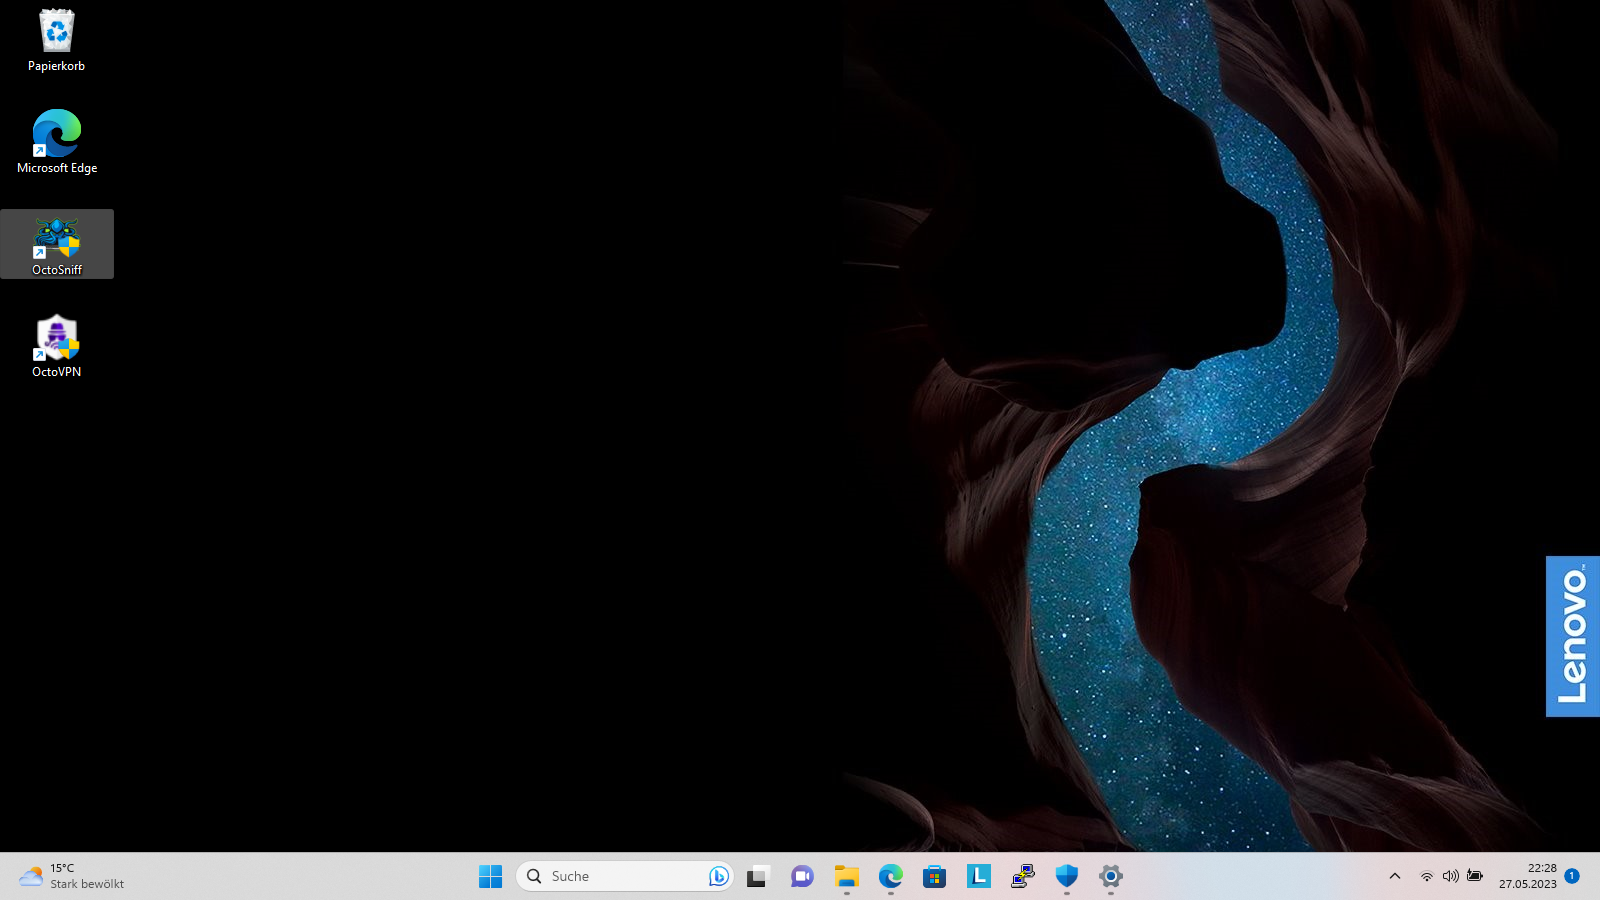Viewport: 1600px width, 900px height.
Task: Select the Microsoft Edge desktop shortcut
Action: coord(57,142)
